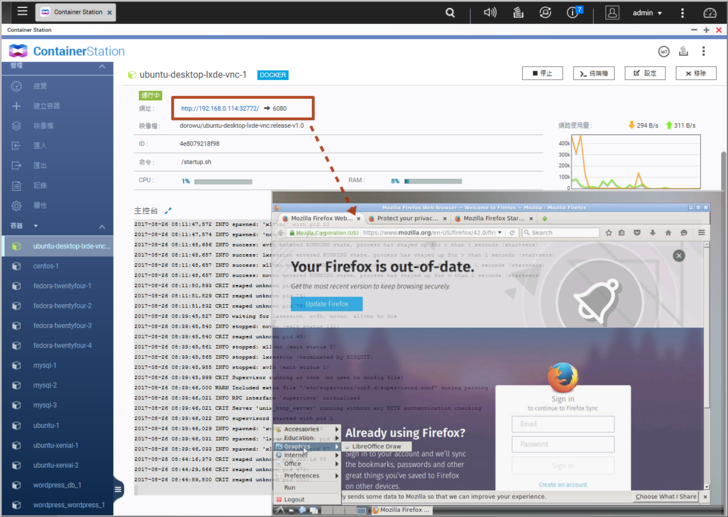Click the Firefox Search box
Screen dimensions: 728x517
[x=560, y=233]
